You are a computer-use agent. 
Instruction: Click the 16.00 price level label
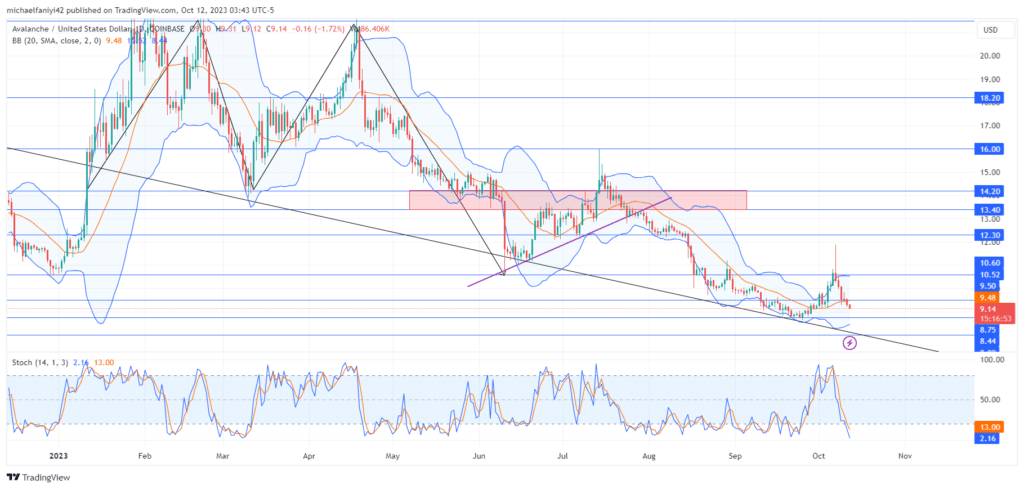coord(991,149)
